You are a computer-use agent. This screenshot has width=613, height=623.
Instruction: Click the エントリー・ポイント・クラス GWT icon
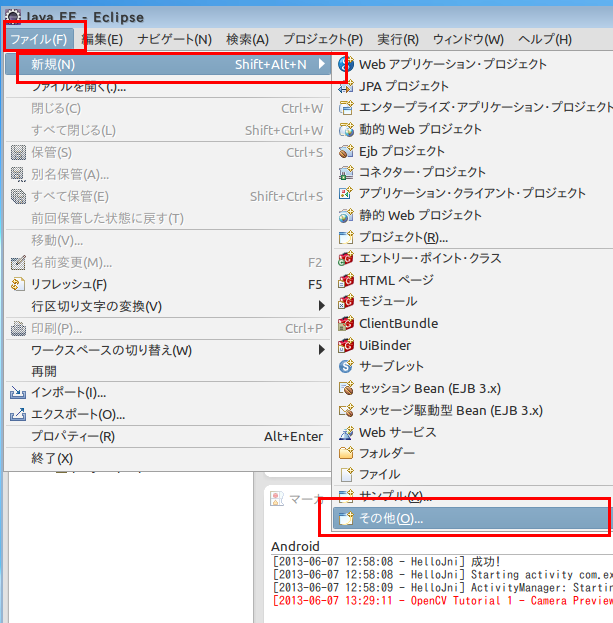click(346, 259)
